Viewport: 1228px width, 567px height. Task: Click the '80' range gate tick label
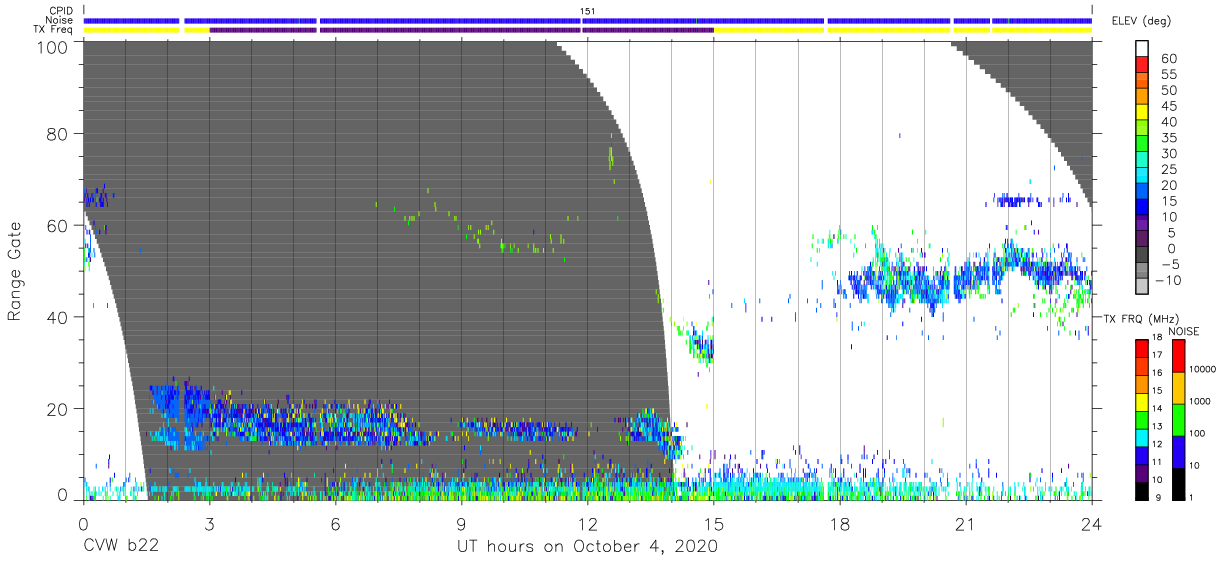[58, 134]
